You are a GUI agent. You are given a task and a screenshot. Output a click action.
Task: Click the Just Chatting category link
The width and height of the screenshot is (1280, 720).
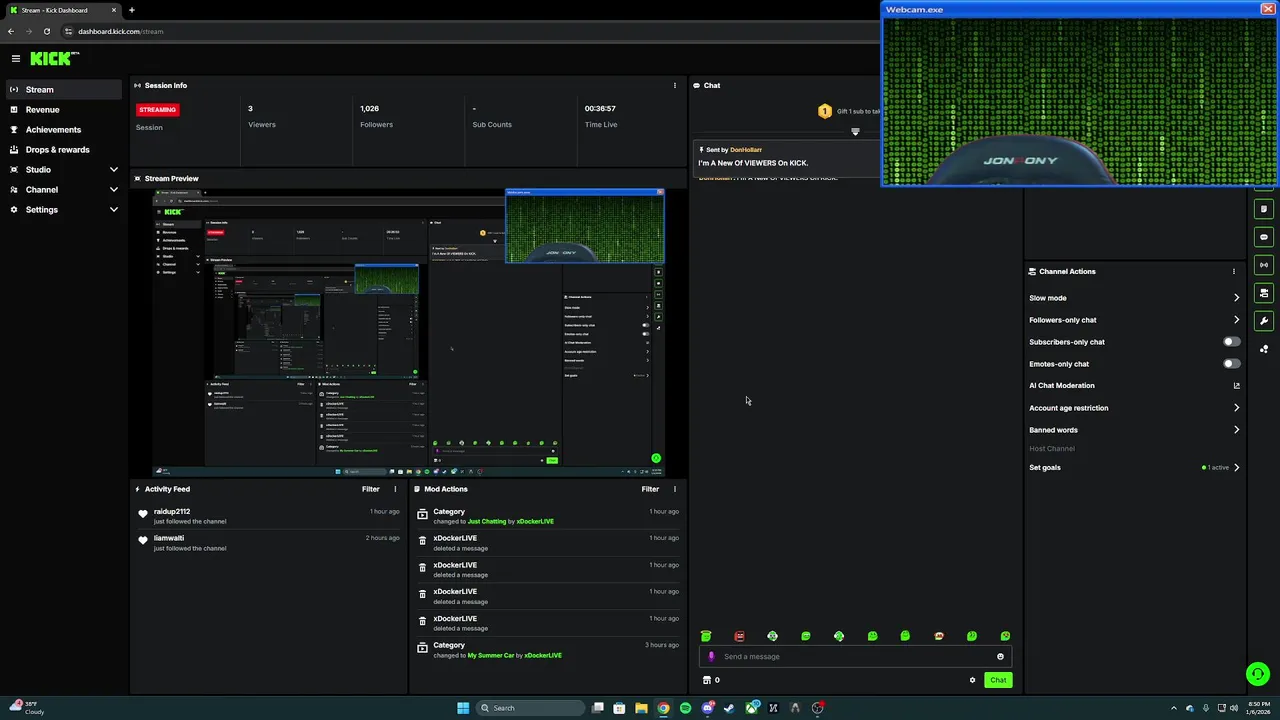pyautogui.click(x=487, y=521)
